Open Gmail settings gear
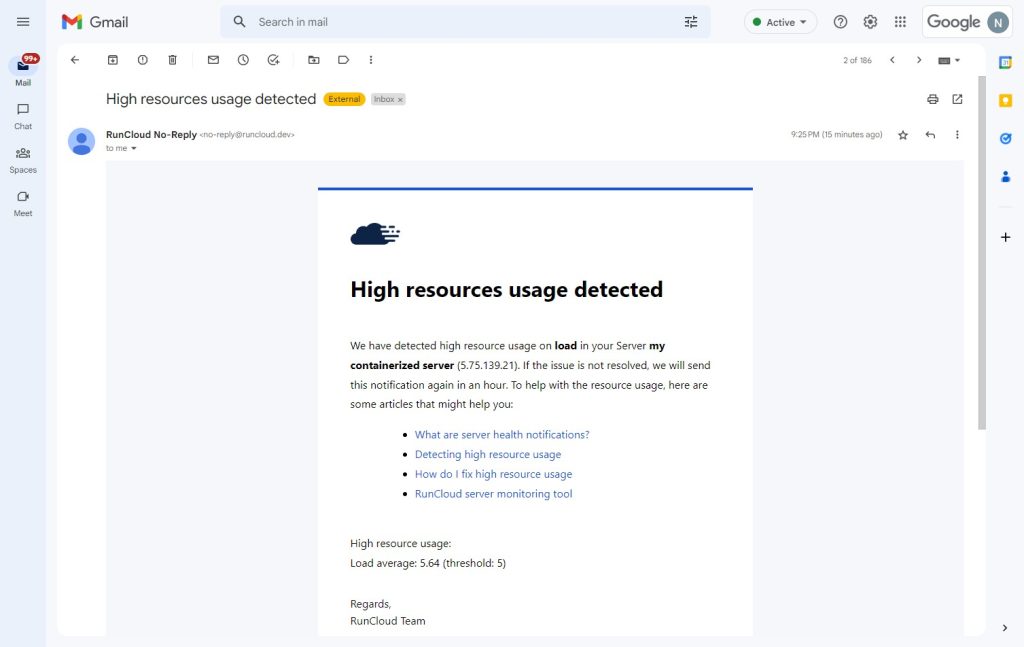This screenshot has height=647, width=1024. [x=871, y=22]
